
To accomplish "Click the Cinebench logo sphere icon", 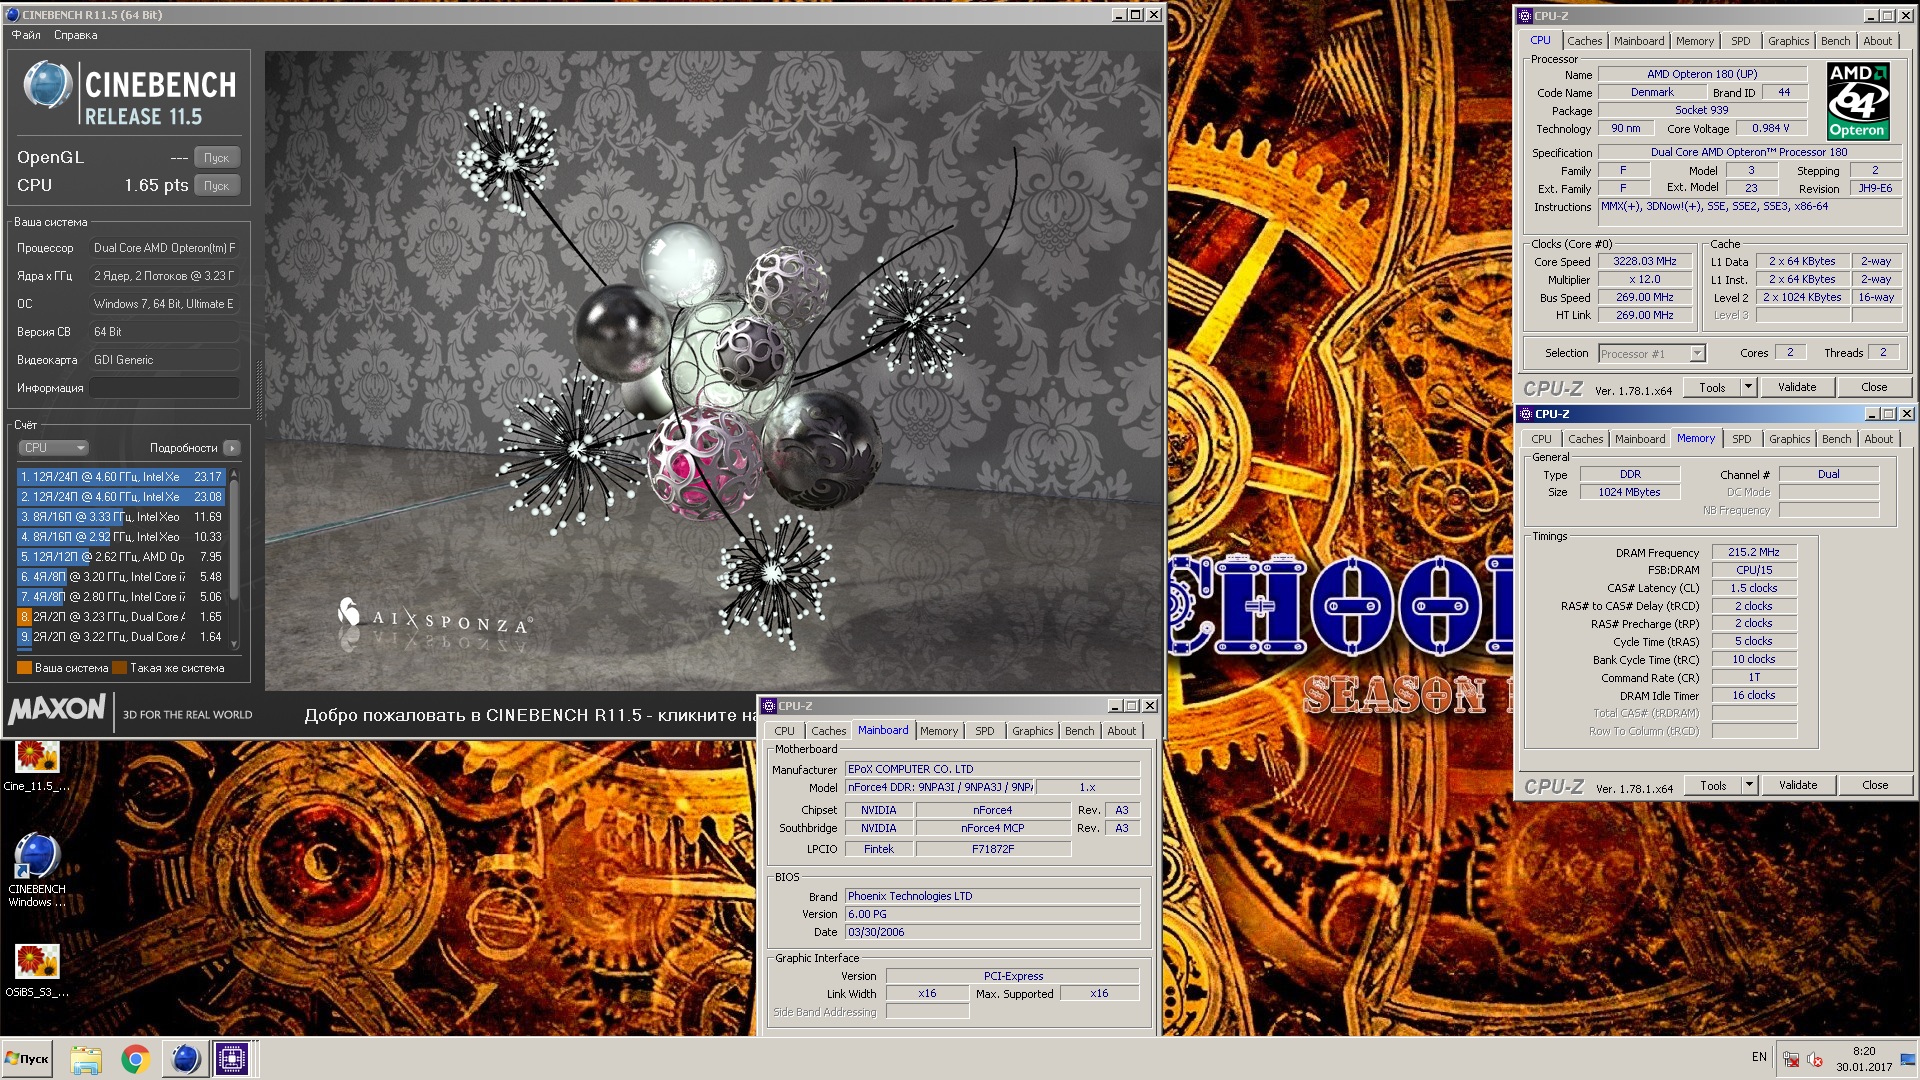I will 47,85.
